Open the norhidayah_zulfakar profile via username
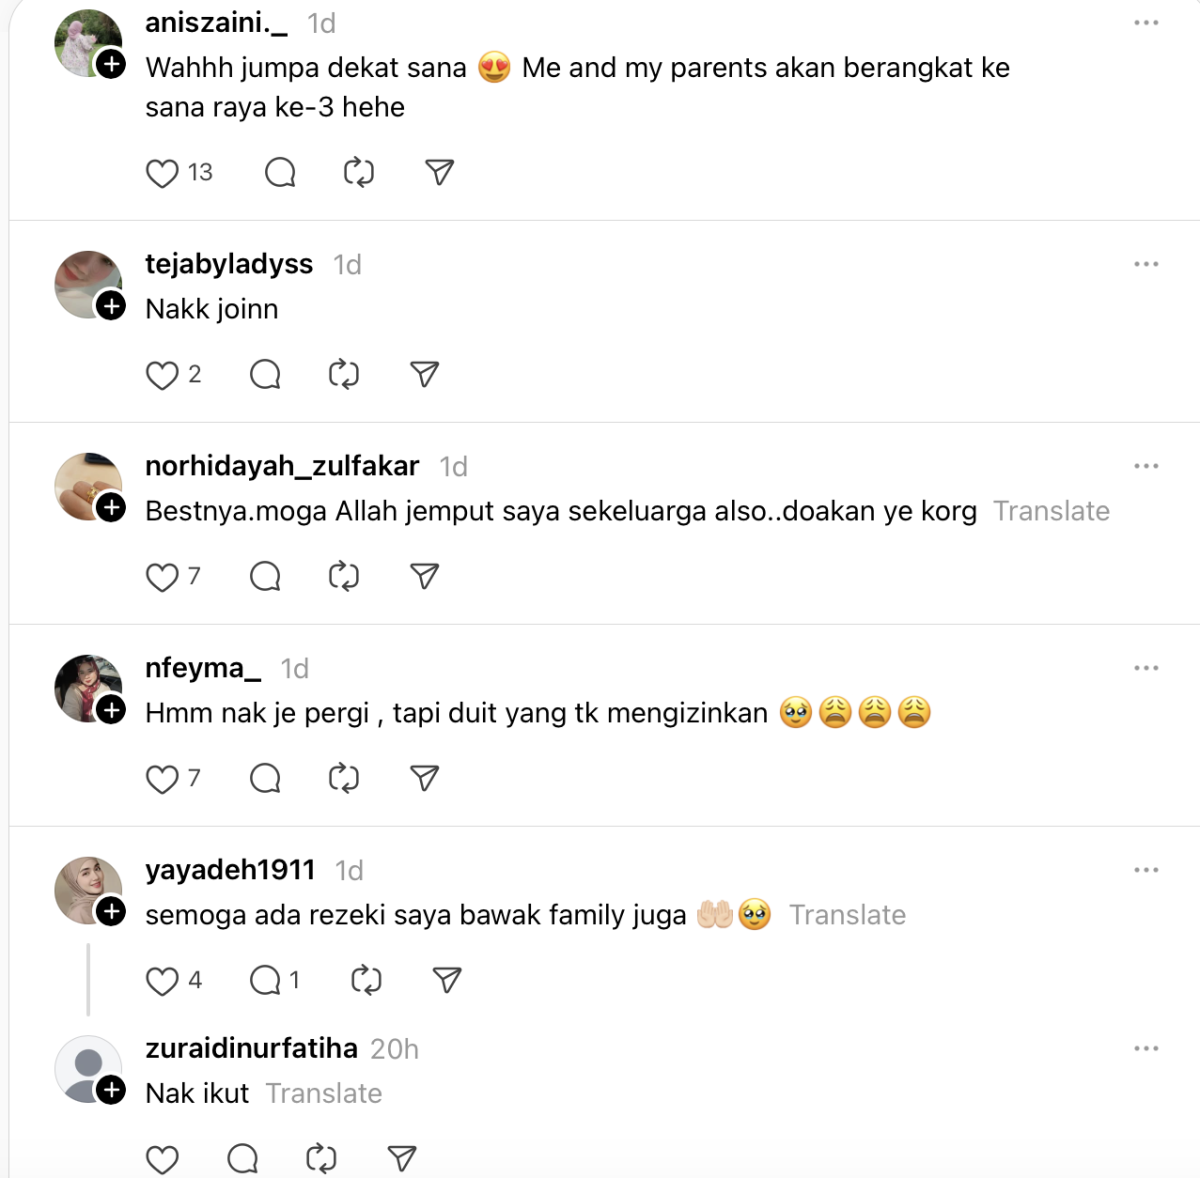 (x=282, y=466)
